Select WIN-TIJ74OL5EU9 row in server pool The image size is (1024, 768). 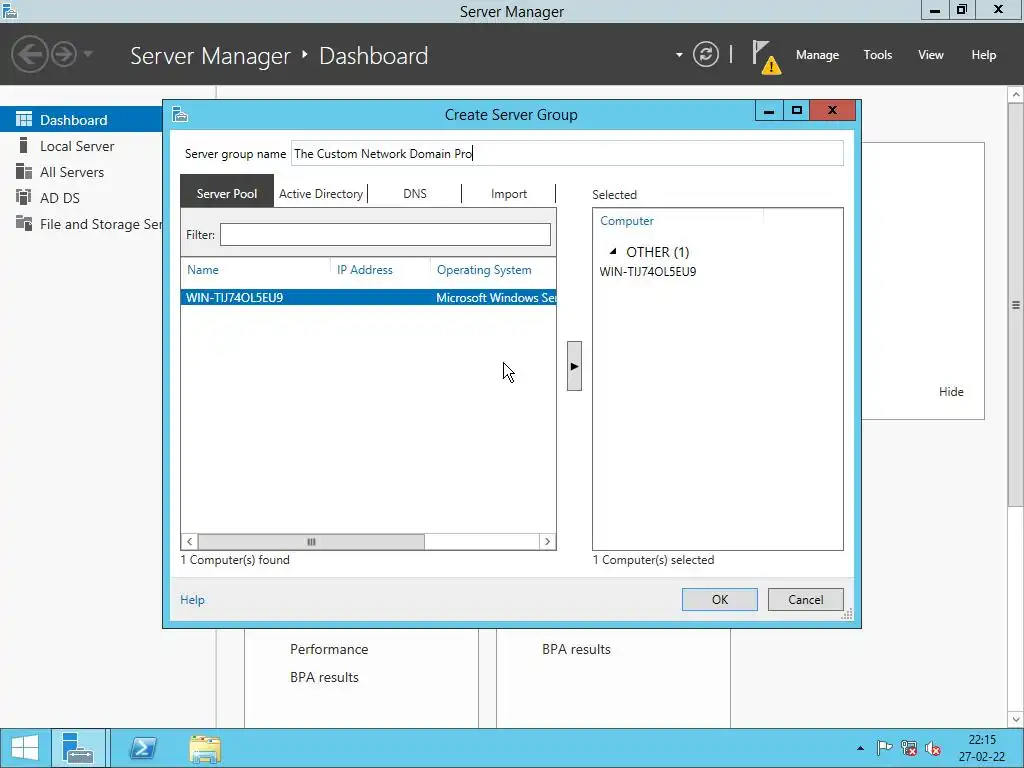(x=368, y=297)
